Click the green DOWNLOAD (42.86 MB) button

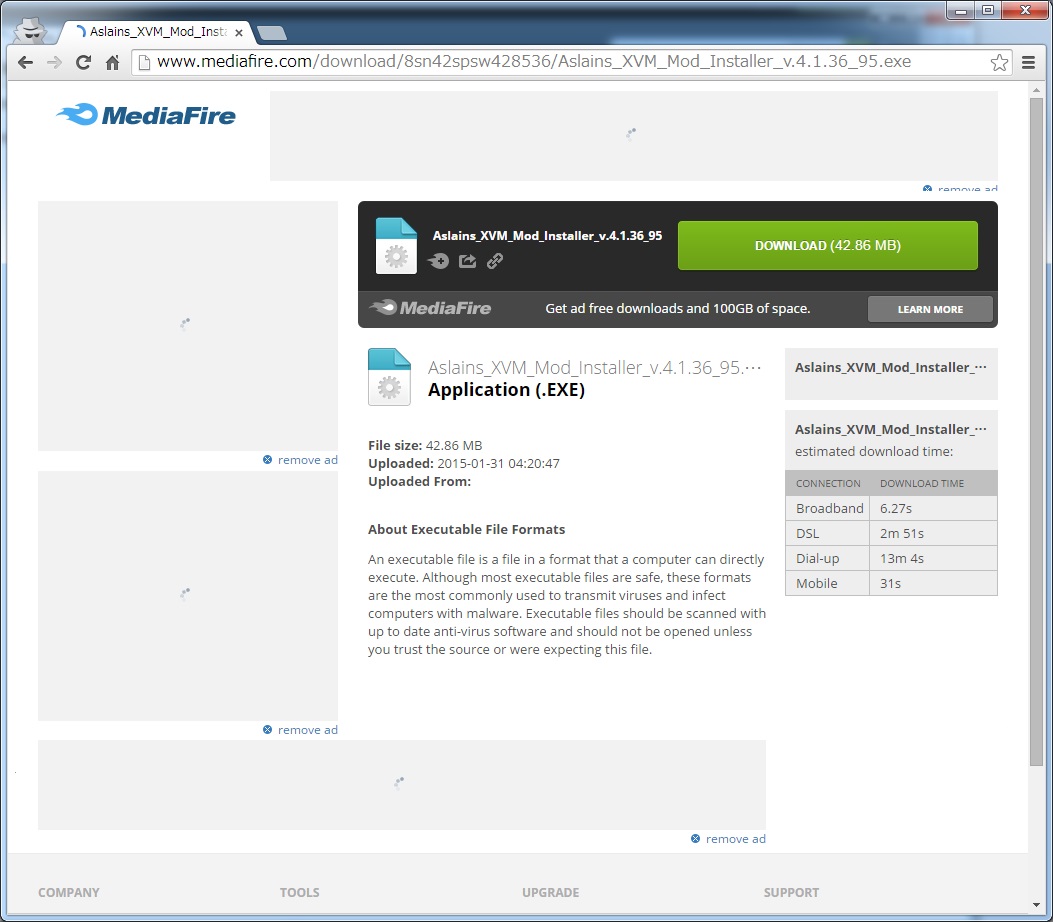point(827,246)
